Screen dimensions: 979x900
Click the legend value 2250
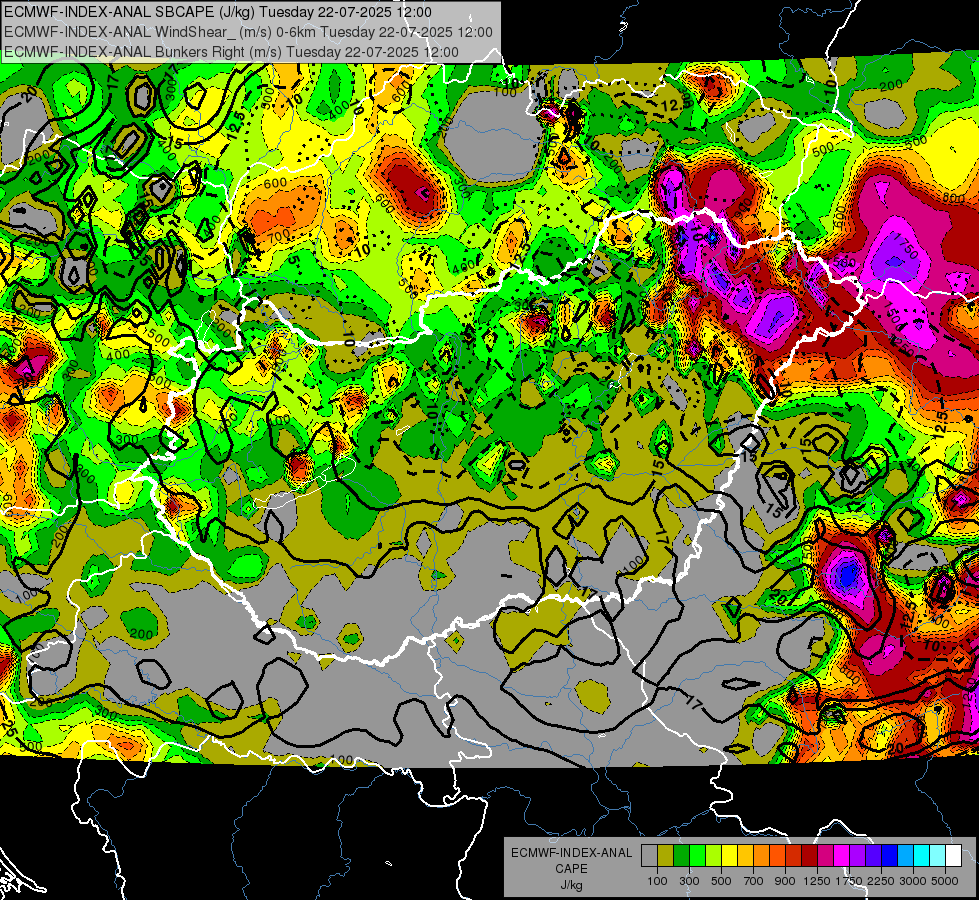click(x=881, y=881)
